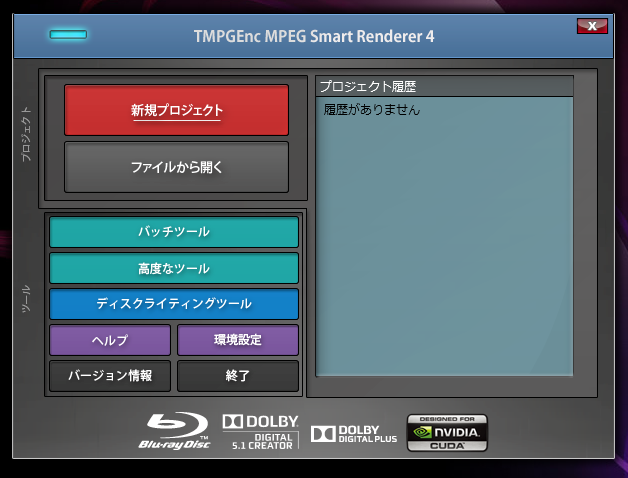
Task: Click 終了 to exit the application
Action: pyautogui.click(x=238, y=376)
